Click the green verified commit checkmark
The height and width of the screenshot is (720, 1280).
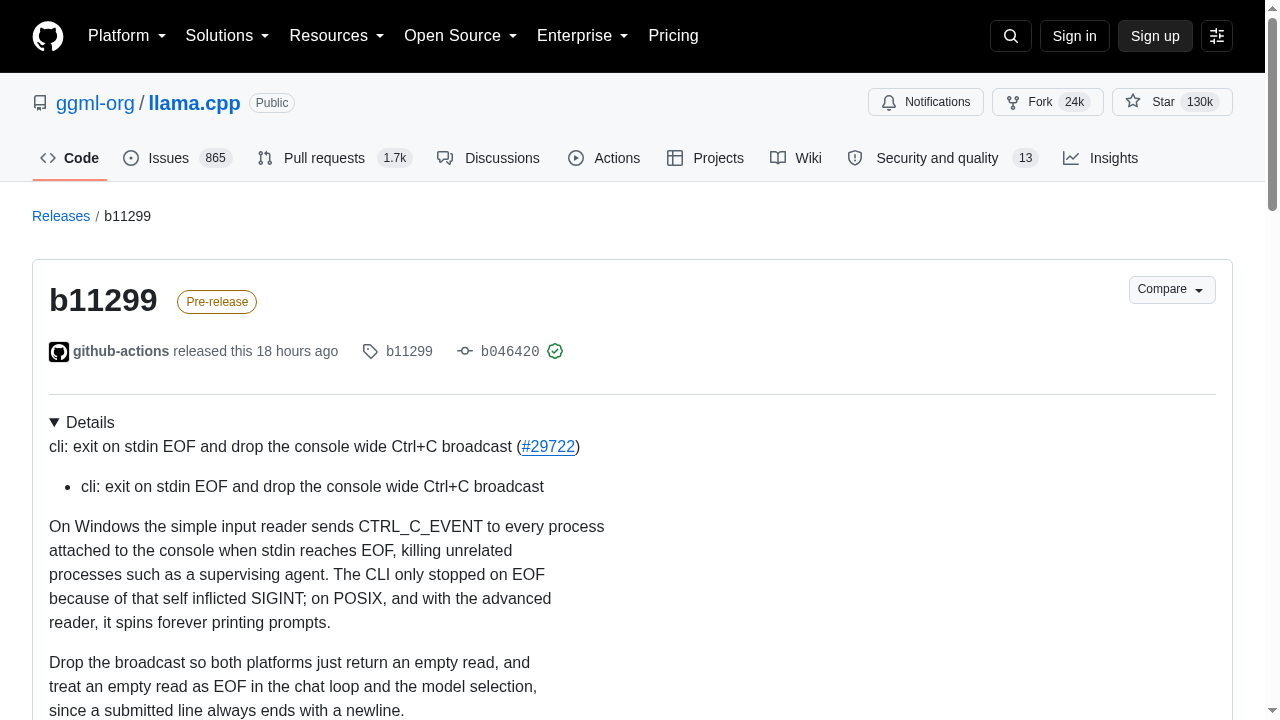[555, 351]
